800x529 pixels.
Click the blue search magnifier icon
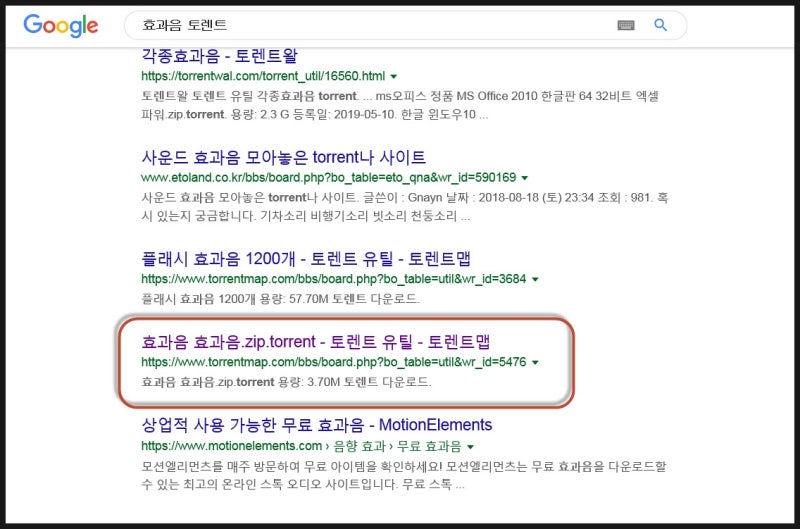(x=660, y=24)
